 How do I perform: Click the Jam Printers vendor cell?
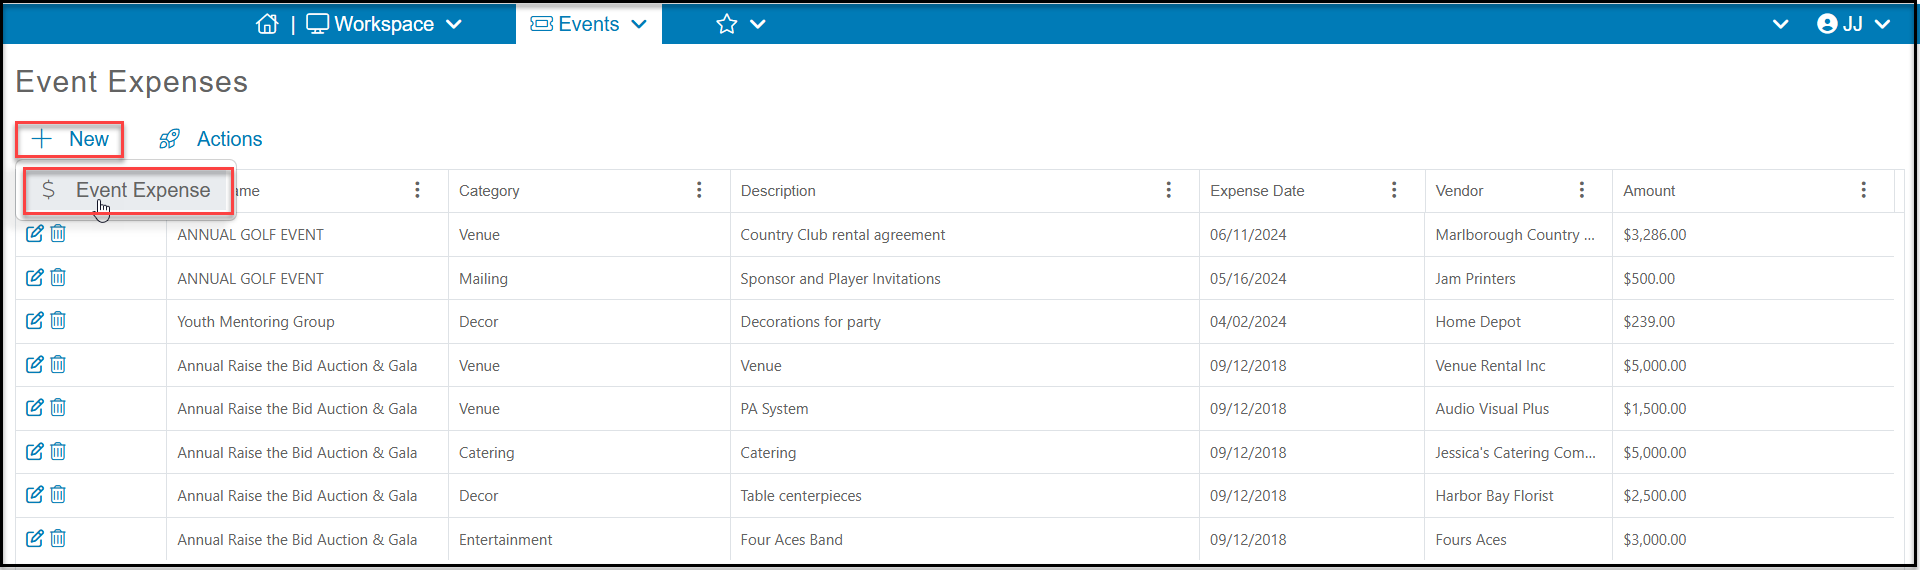(1476, 279)
